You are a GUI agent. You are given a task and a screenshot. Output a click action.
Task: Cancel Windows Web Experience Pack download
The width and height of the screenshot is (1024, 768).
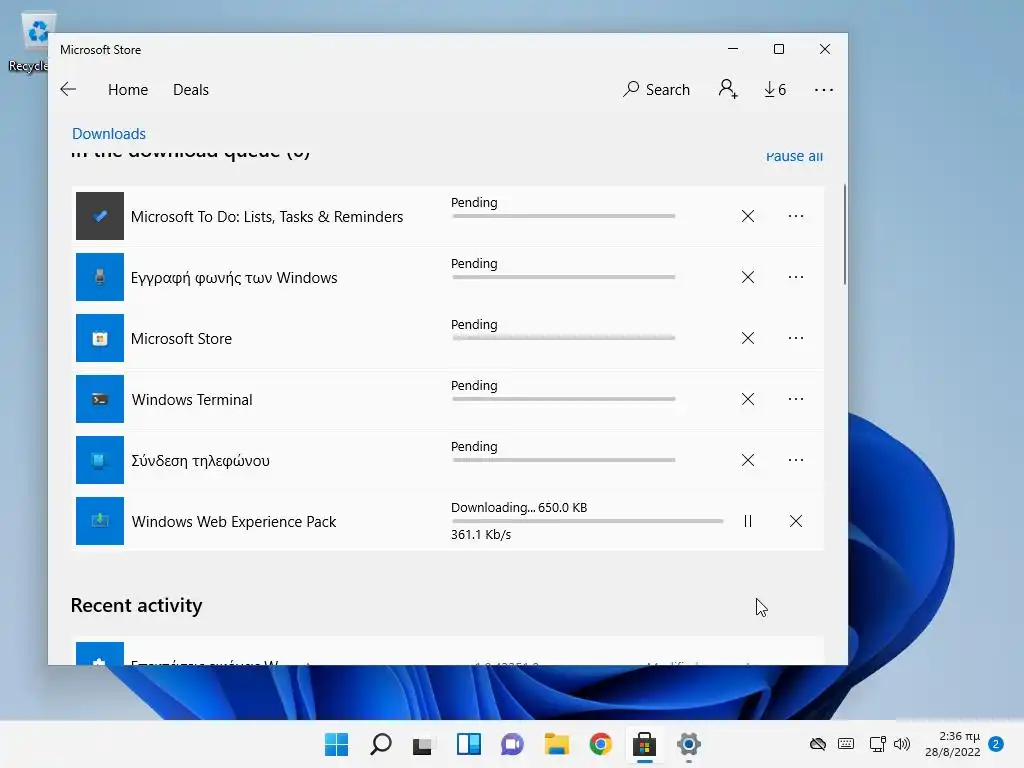tap(795, 521)
